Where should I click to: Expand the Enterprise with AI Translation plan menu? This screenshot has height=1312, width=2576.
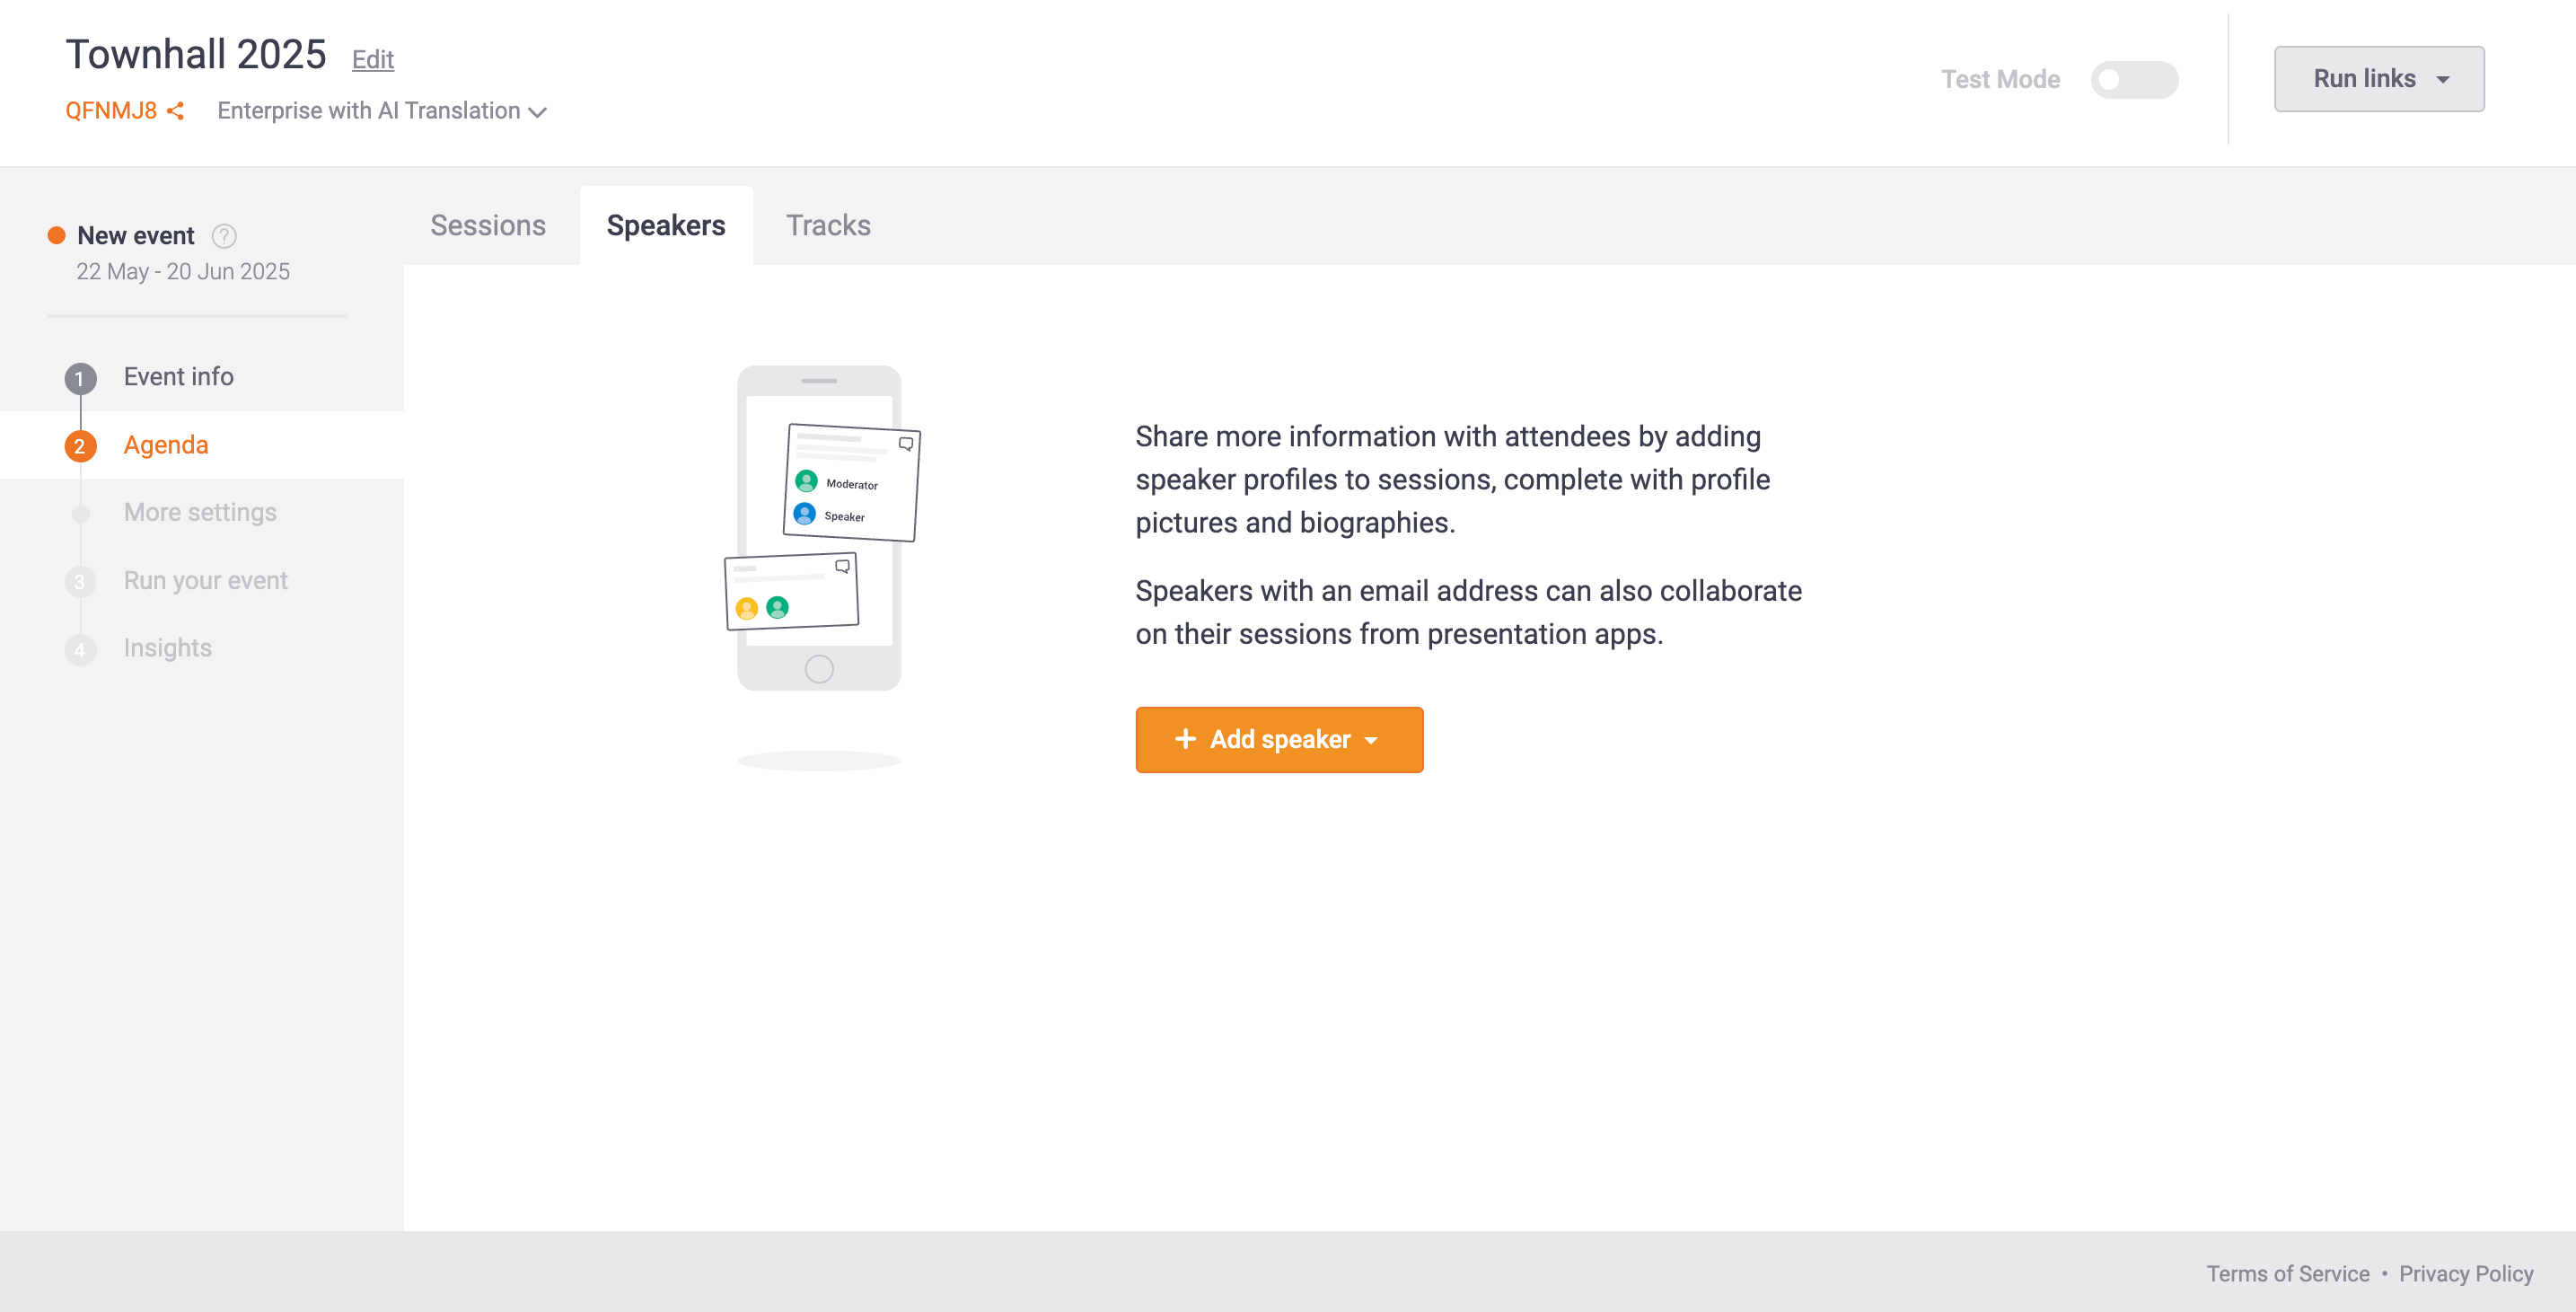[382, 111]
